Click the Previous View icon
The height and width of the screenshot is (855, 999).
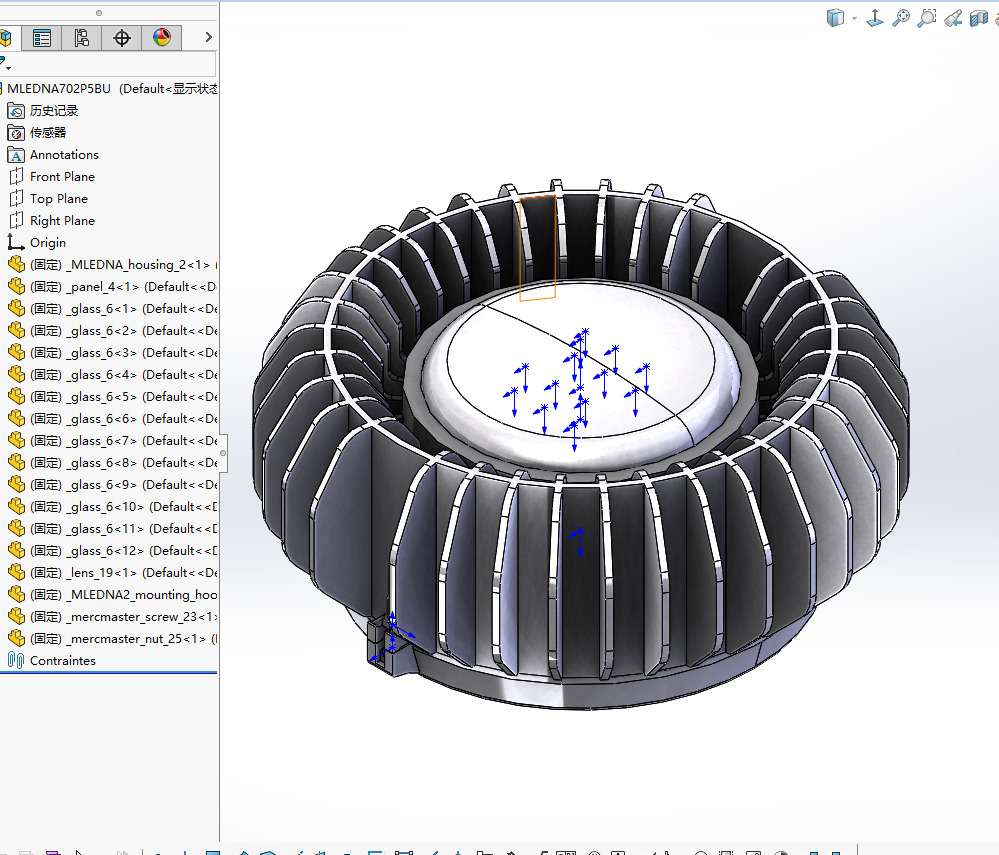(953, 18)
